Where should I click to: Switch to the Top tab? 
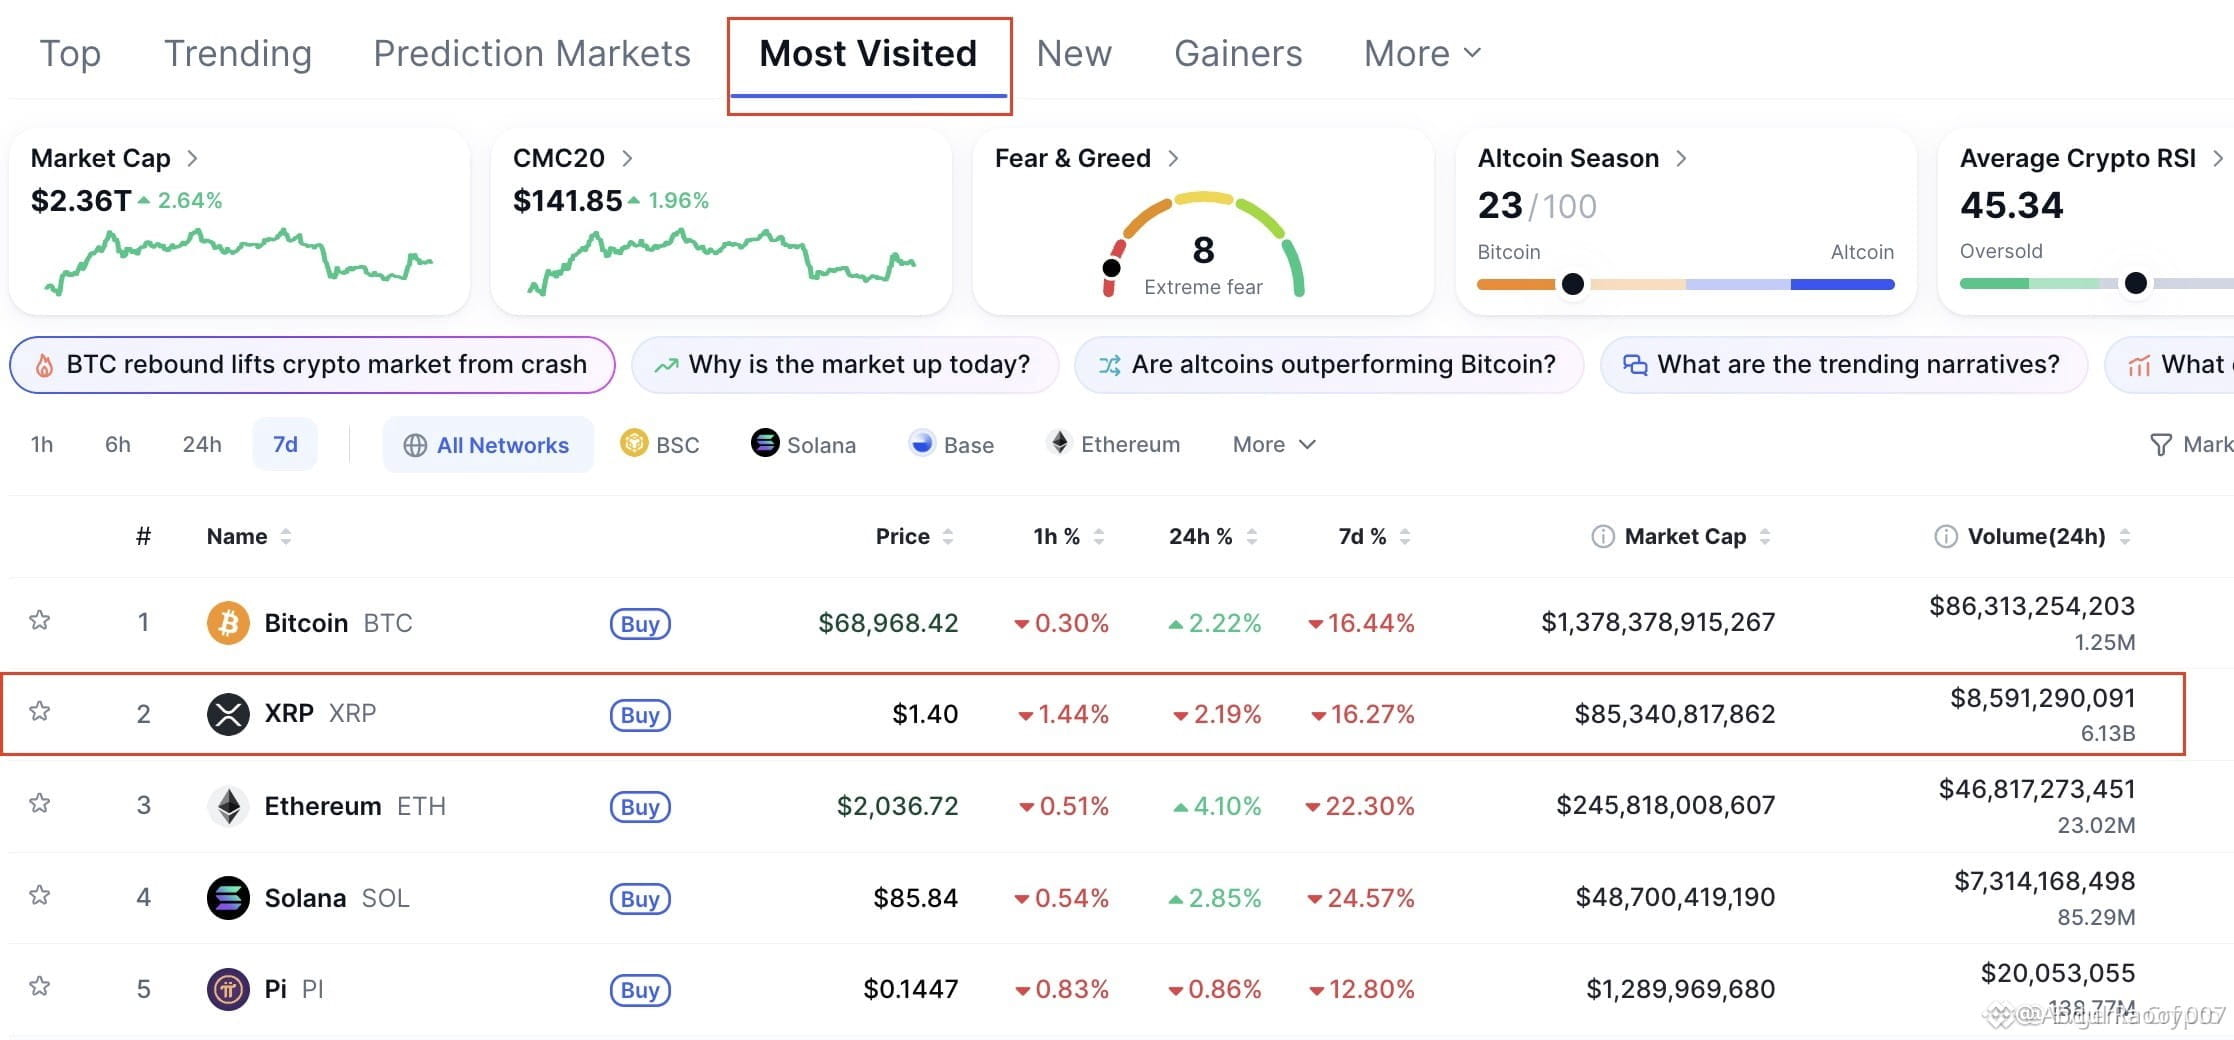(x=70, y=53)
